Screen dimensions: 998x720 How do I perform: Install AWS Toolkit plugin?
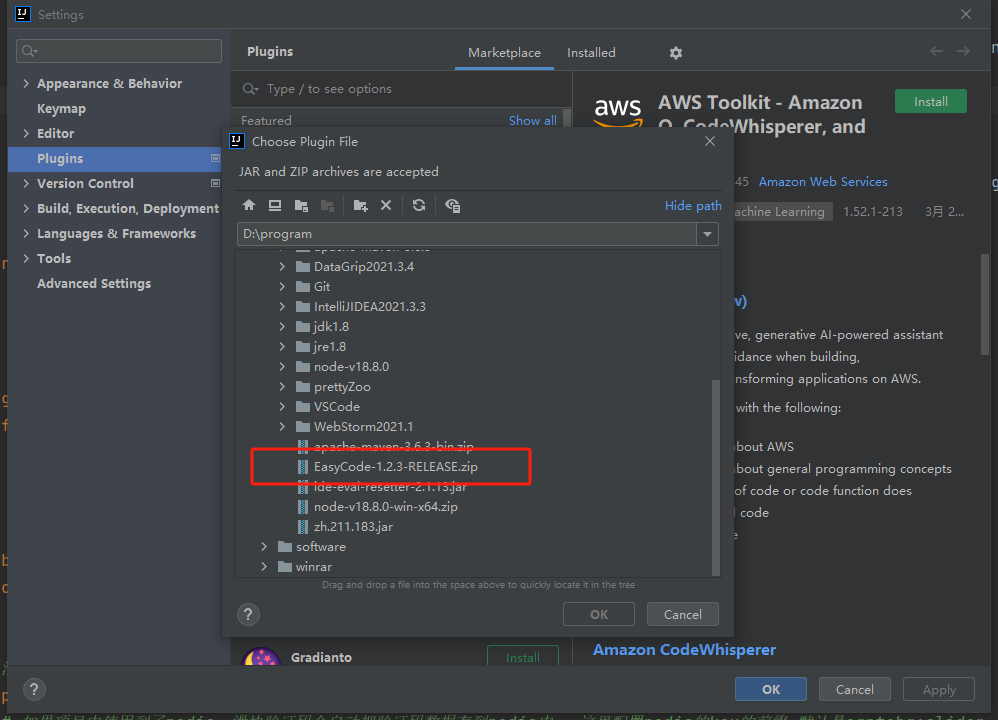click(931, 102)
